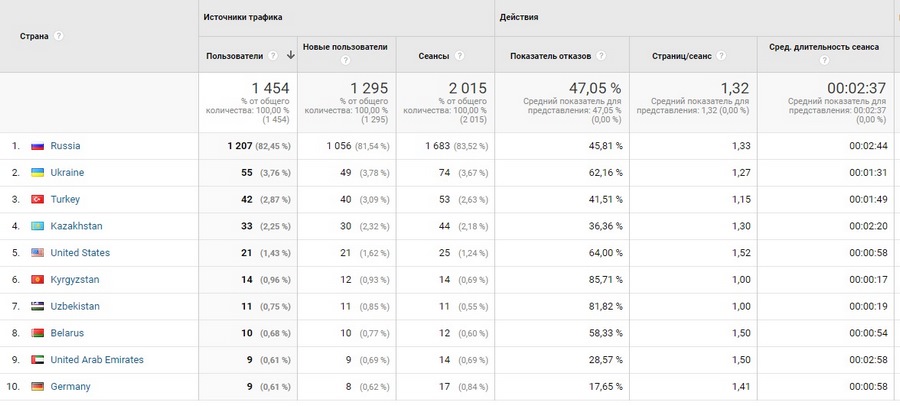Open the Ukraine country link
The height and width of the screenshot is (406, 900).
click(x=67, y=172)
